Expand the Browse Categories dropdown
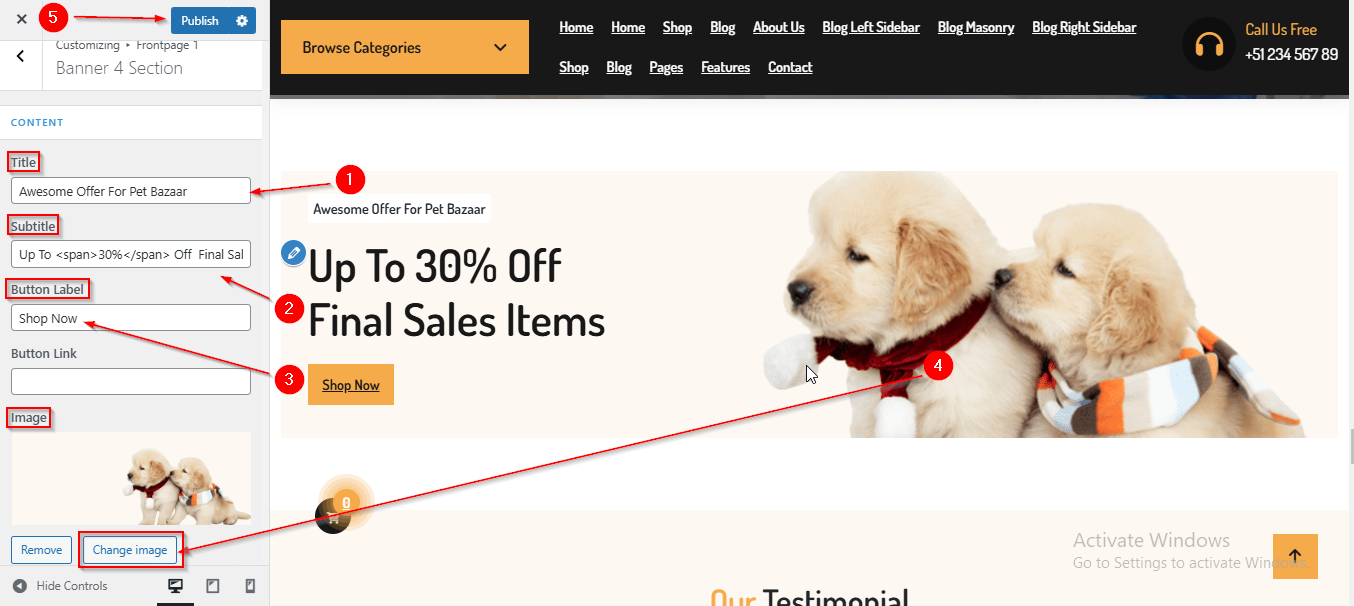 [x=404, y=47]
